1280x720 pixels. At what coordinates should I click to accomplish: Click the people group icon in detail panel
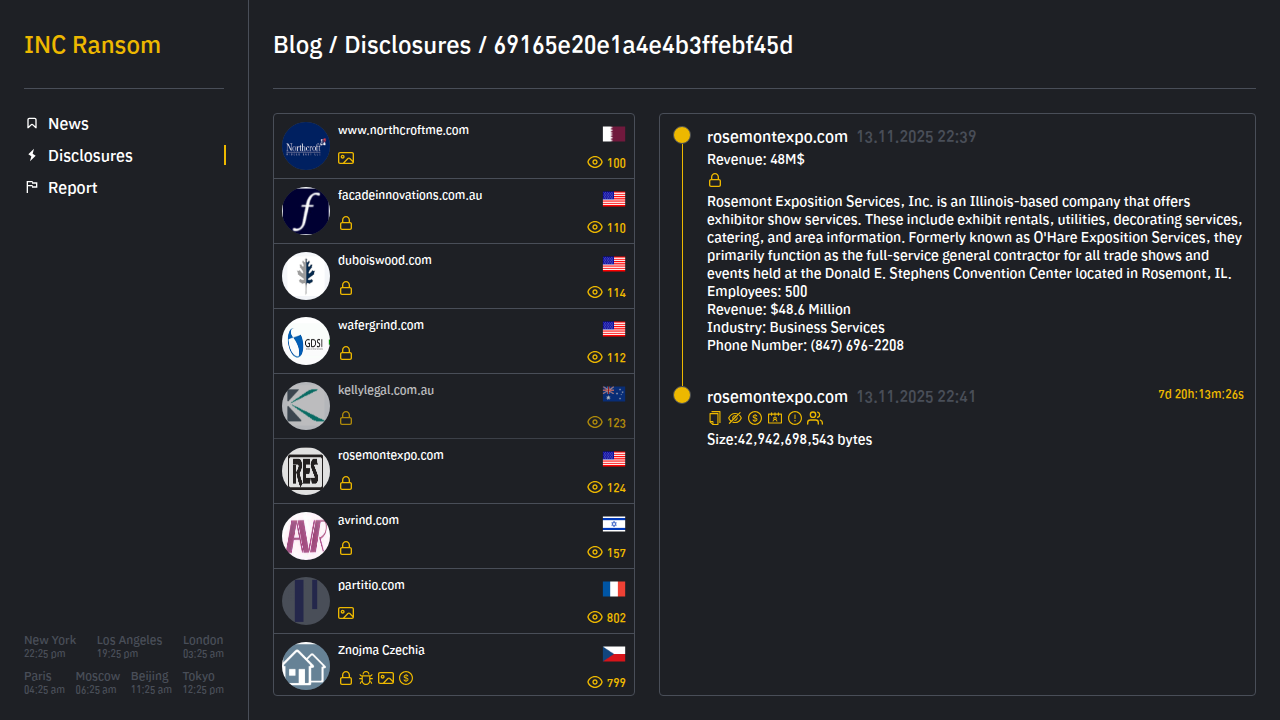[x=815, y=418]
